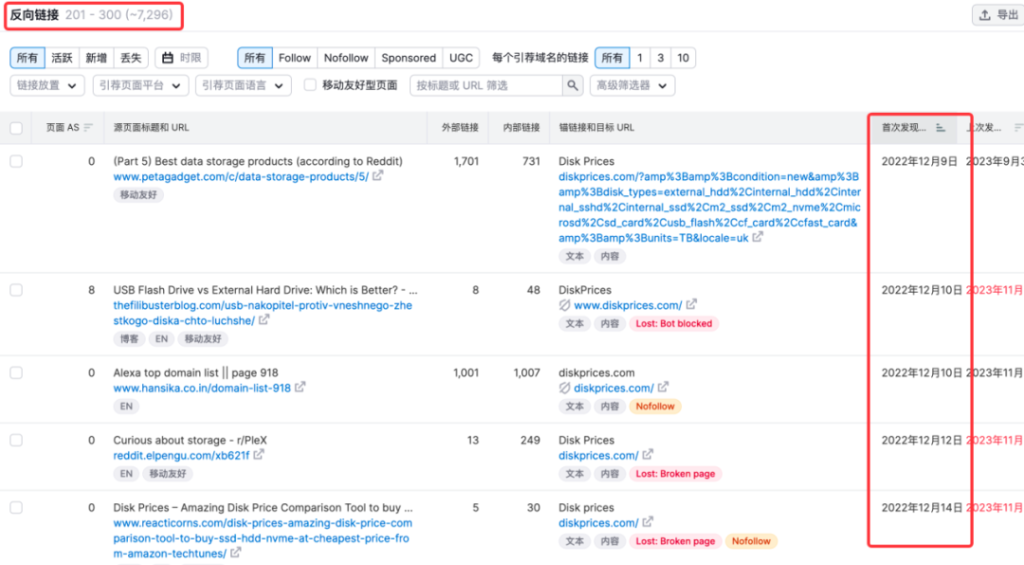
Task: Click broken-link icon in hansika row
Action: coord(565,388)
